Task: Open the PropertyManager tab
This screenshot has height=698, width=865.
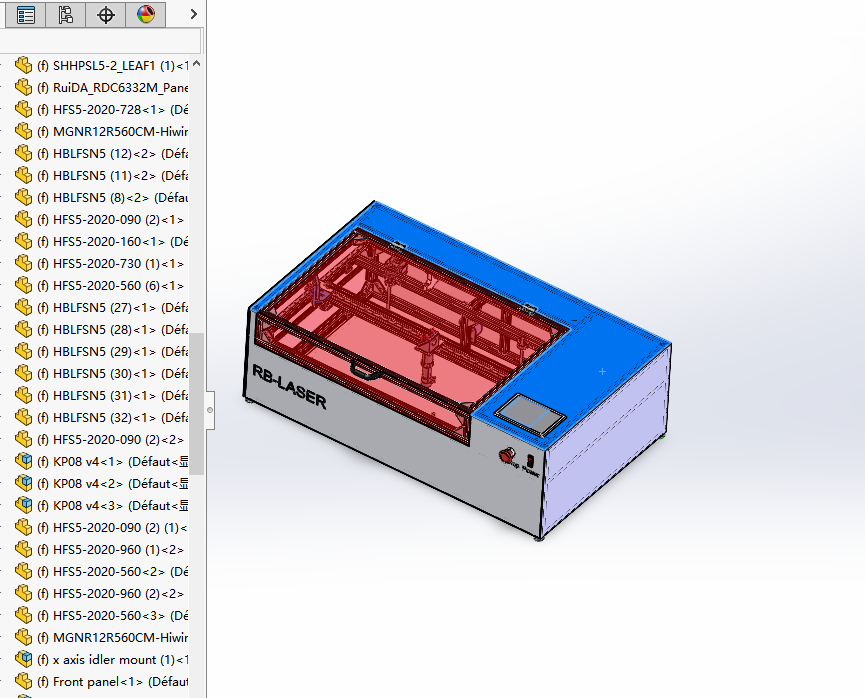Action: [25, 14]
